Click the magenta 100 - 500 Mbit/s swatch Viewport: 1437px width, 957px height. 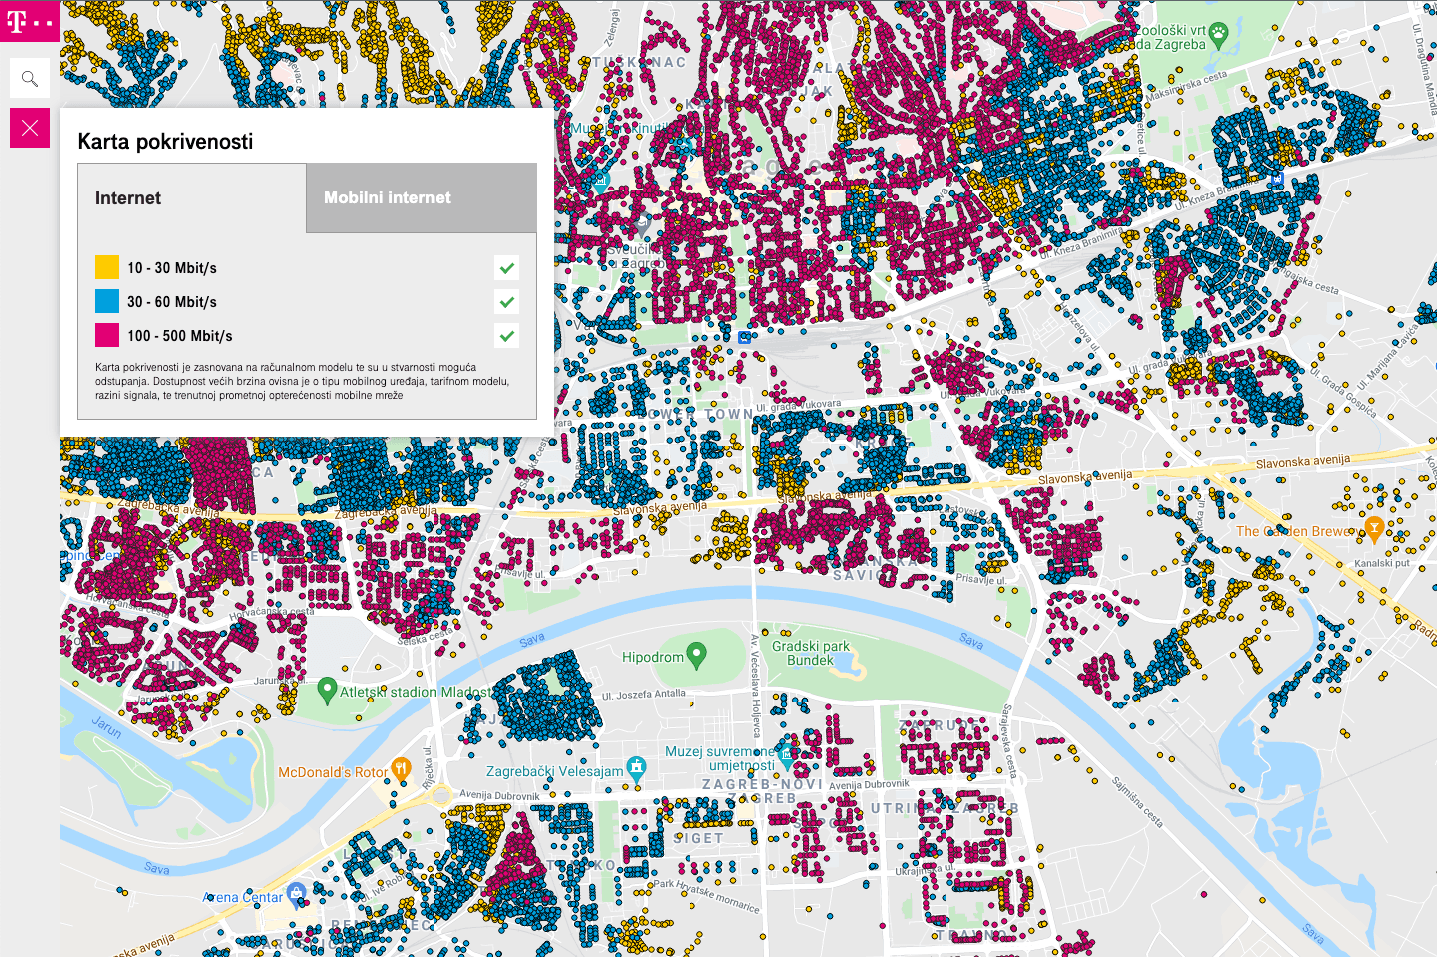(x=107, y=335)
